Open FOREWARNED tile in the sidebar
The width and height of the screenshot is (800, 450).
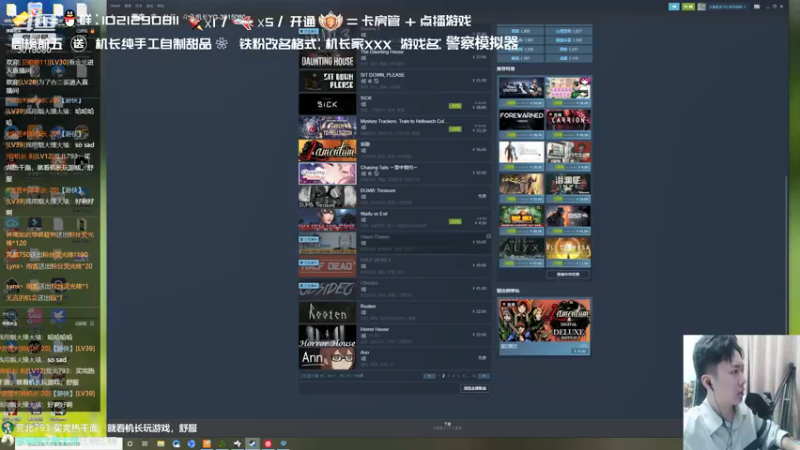[521, 123]
